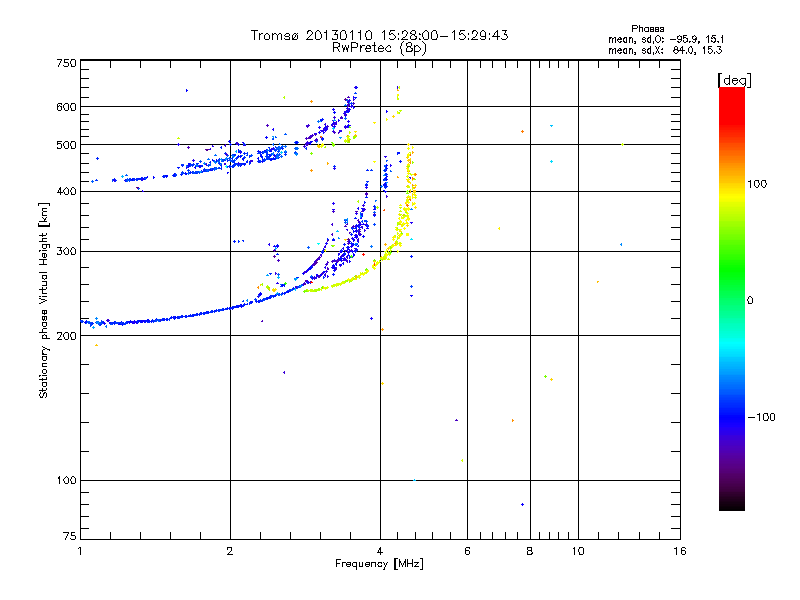The image size is (800, 600).
Task: Click the plot title "Tromsø 20130110 15:28:00-15:29:43"
Action: [379, 35]
